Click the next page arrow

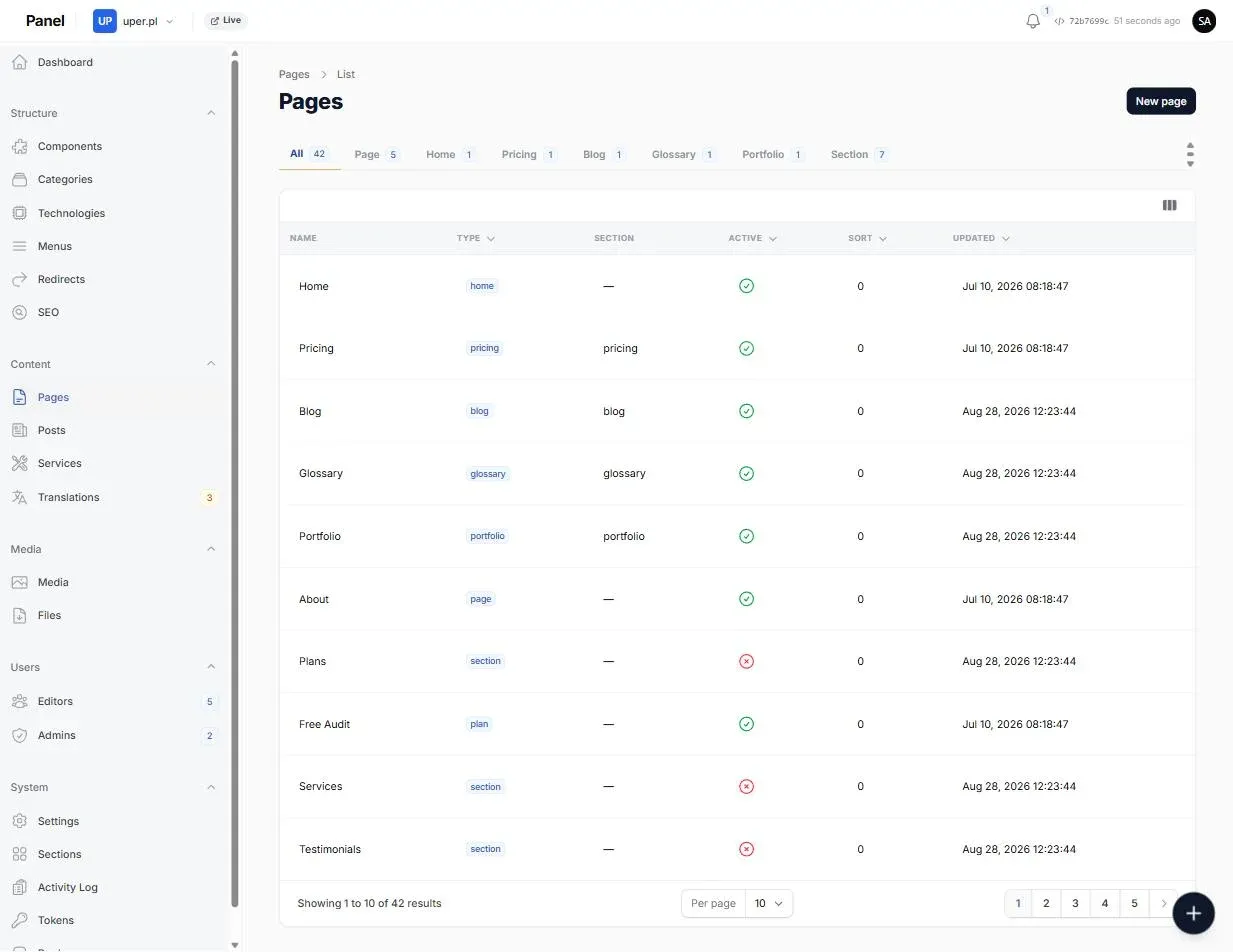tap(1163, 903)
